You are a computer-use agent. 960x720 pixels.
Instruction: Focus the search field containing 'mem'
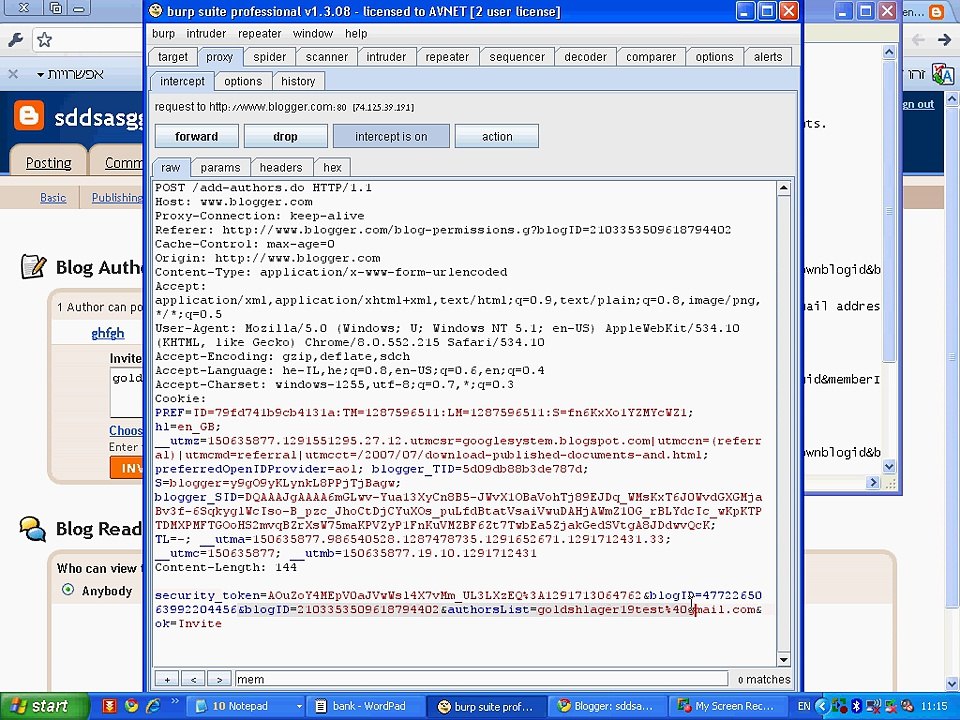click(x=481, y=679)
